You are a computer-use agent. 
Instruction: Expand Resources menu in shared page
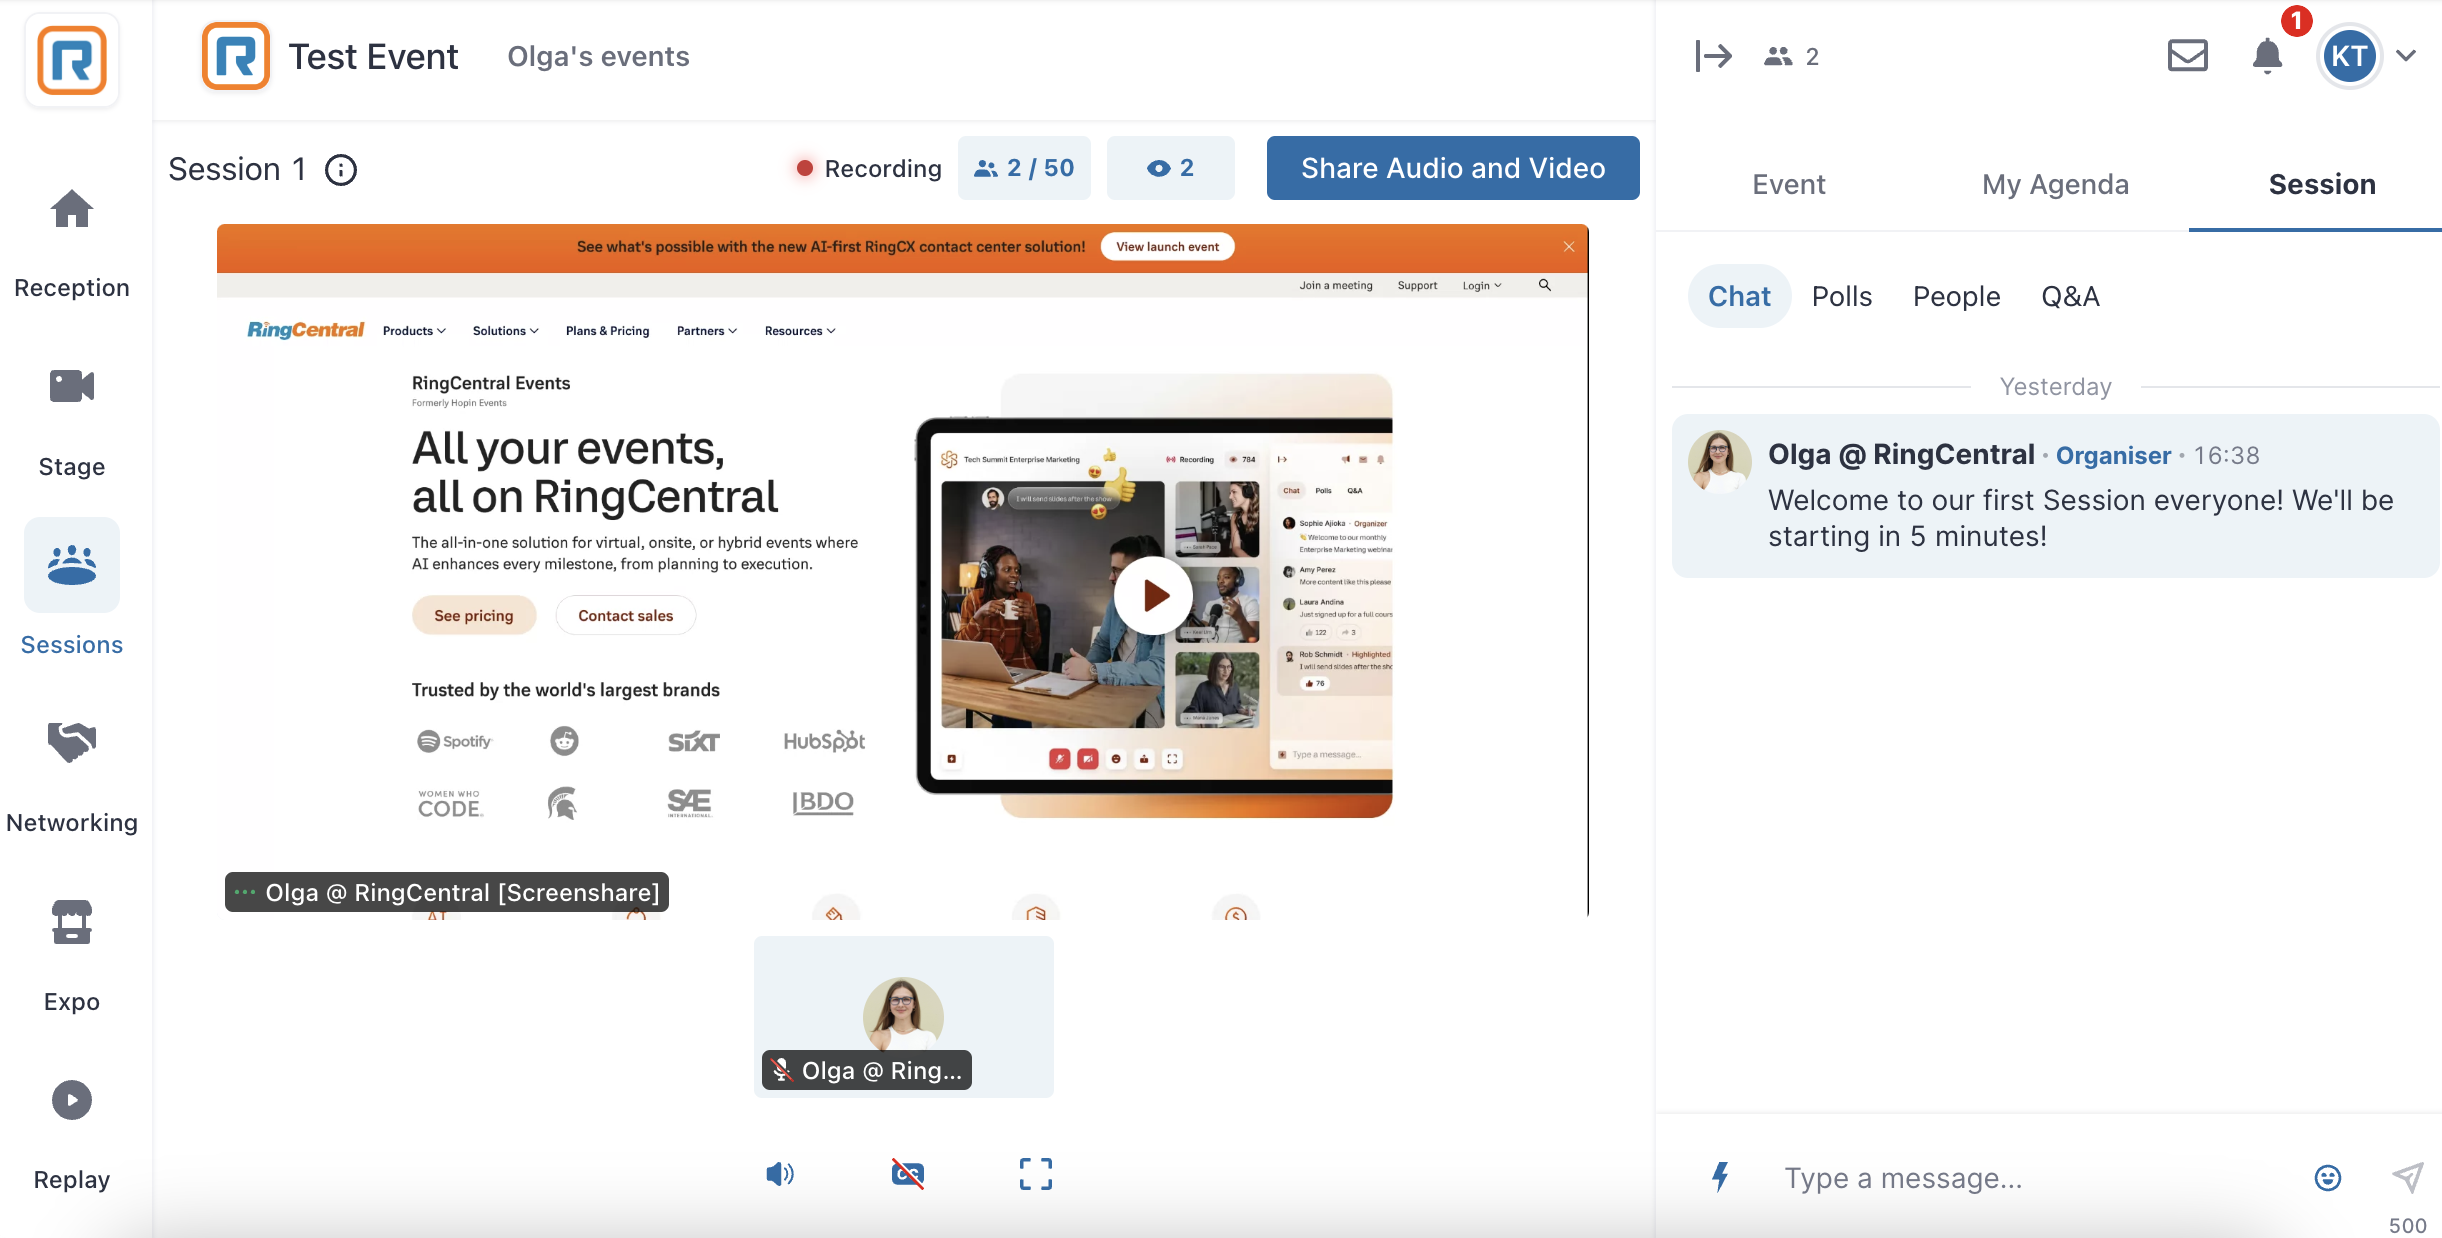point(800,331)
